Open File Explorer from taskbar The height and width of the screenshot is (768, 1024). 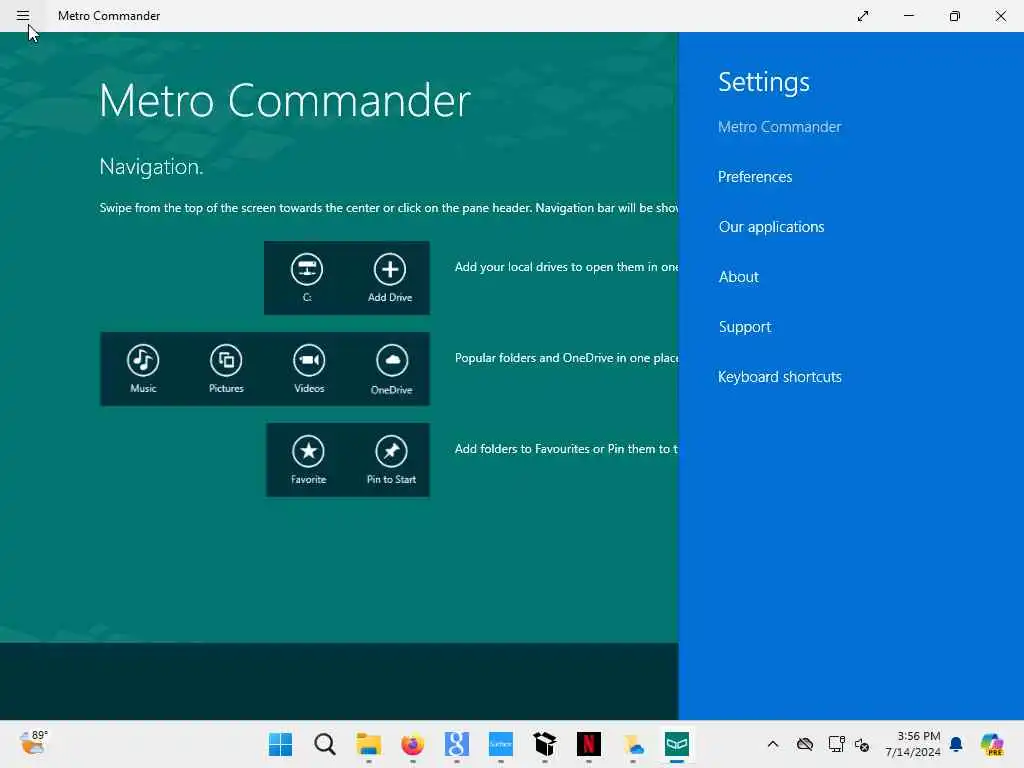click(x=368, y=744)
